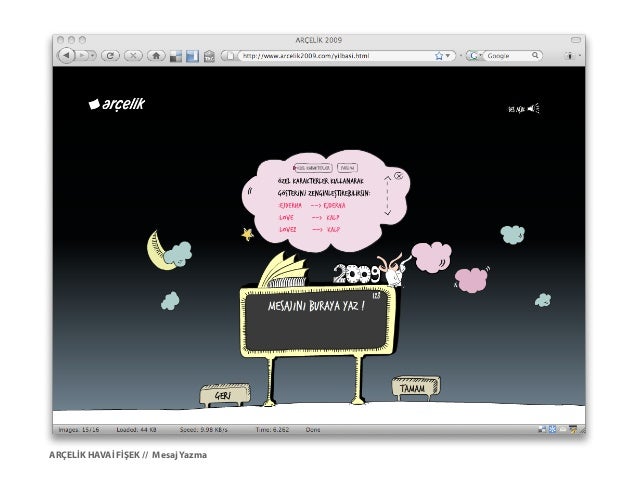Click the trash-bin style toolbar icon
The height and width of the screenshot is (479, 638).
tap(209, 56)
